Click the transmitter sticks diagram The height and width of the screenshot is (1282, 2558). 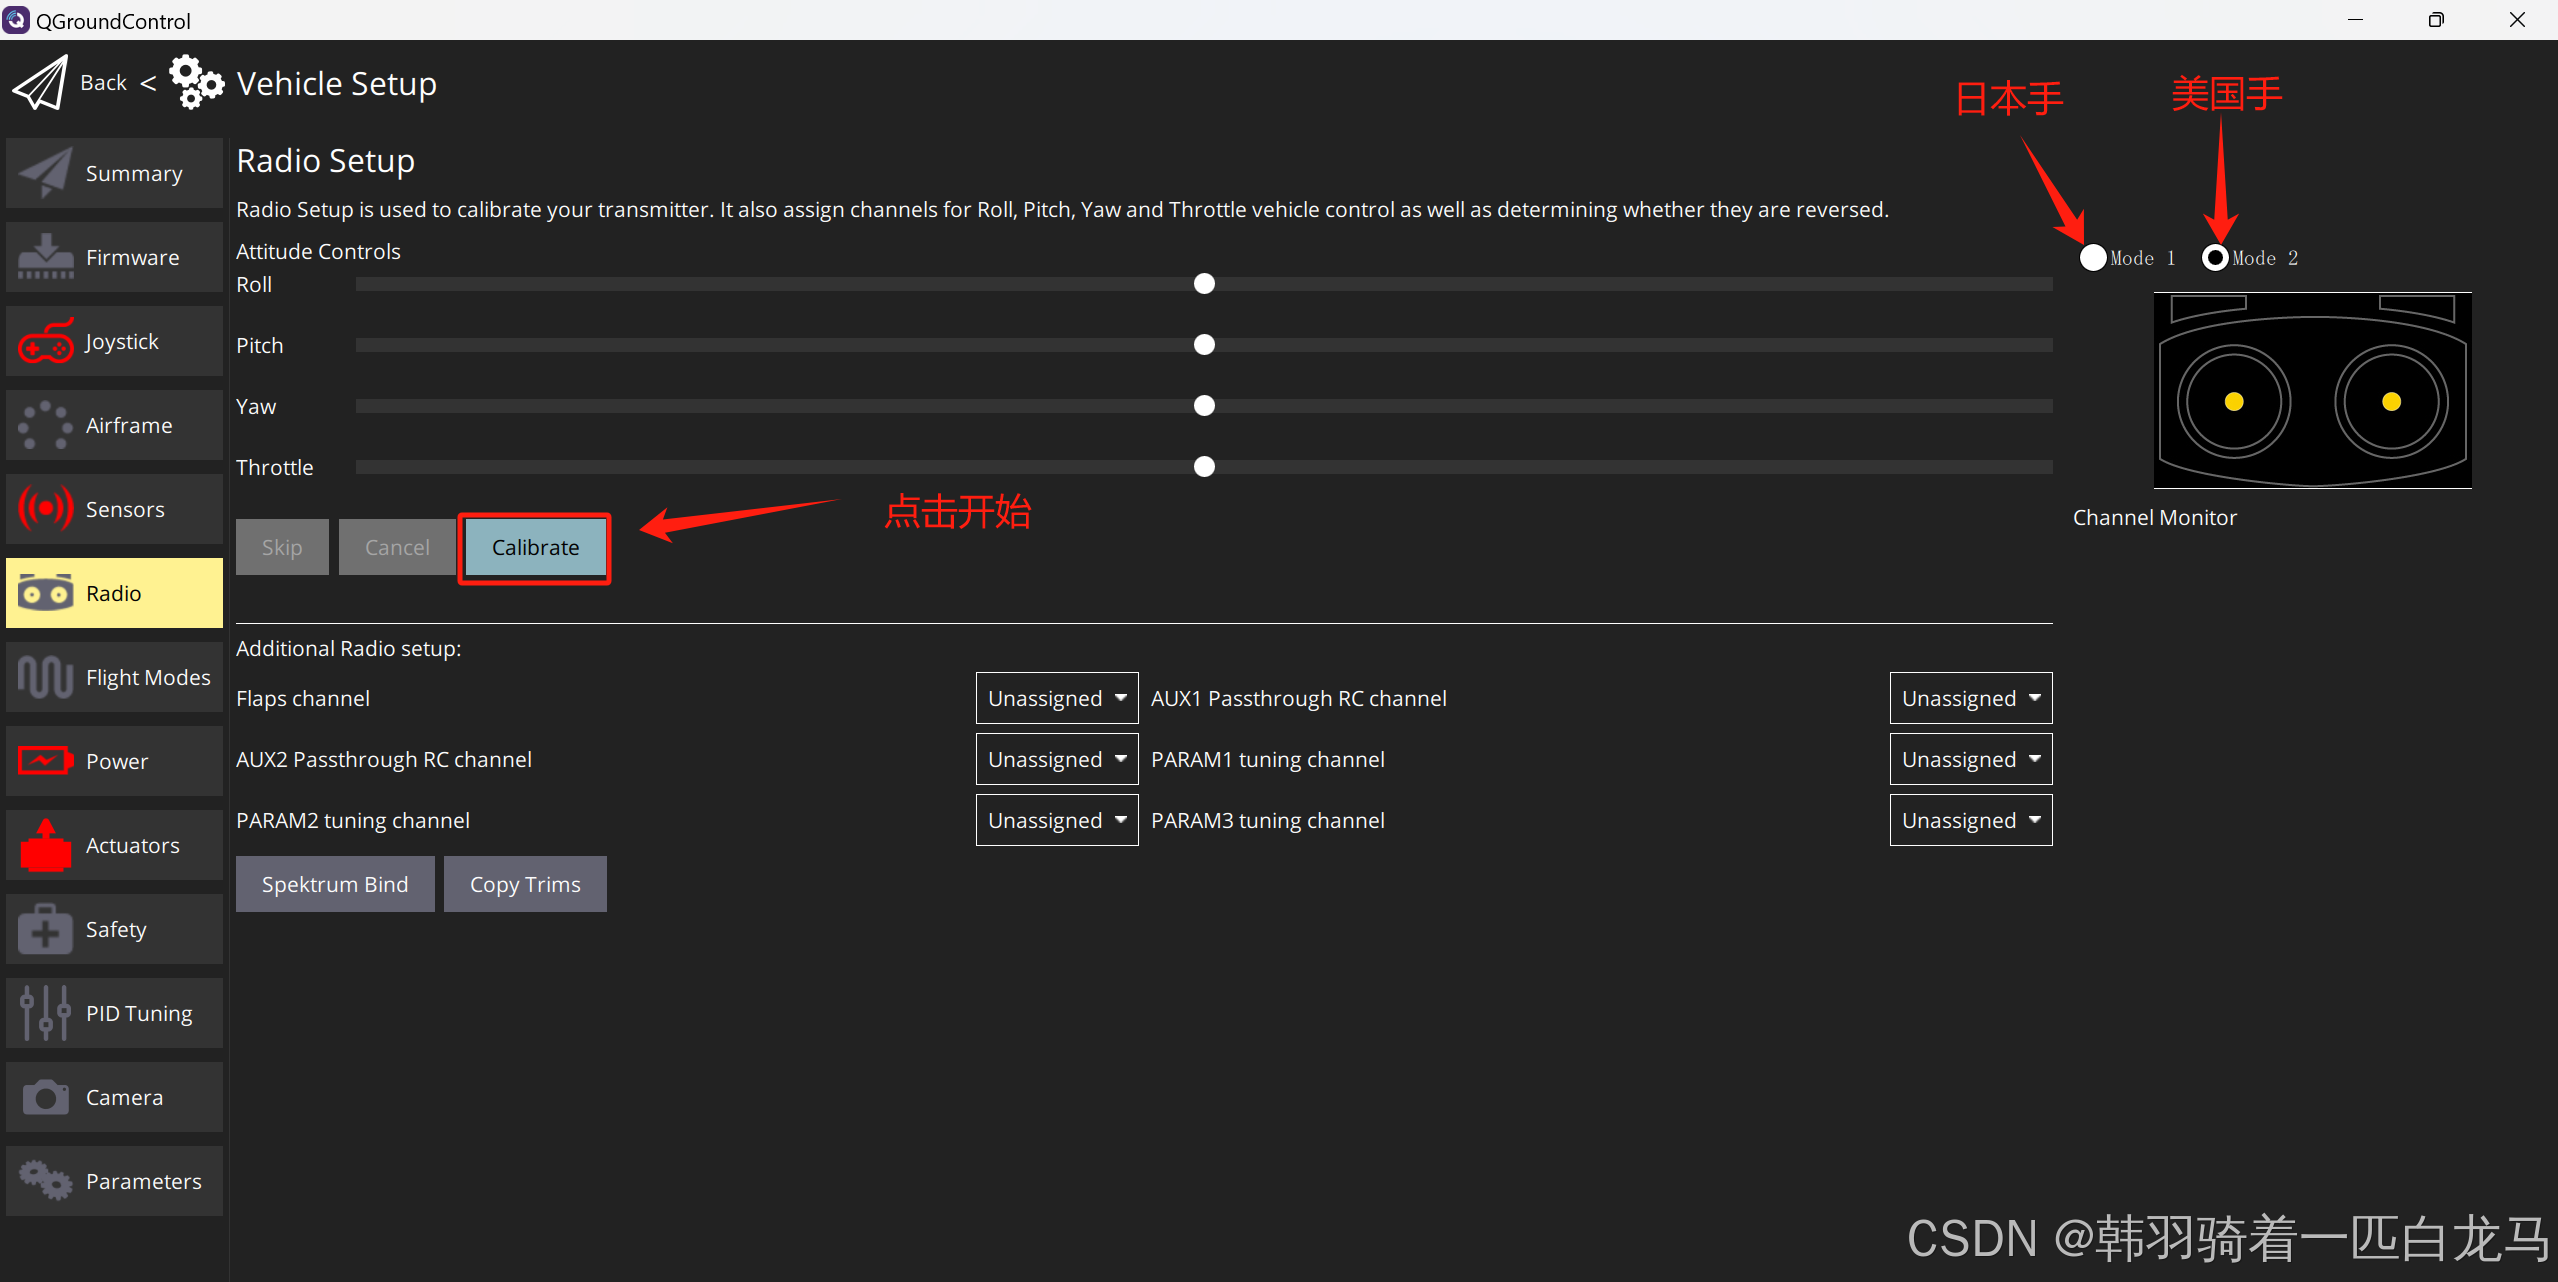pyautogui.click(x=2312, y=390)
